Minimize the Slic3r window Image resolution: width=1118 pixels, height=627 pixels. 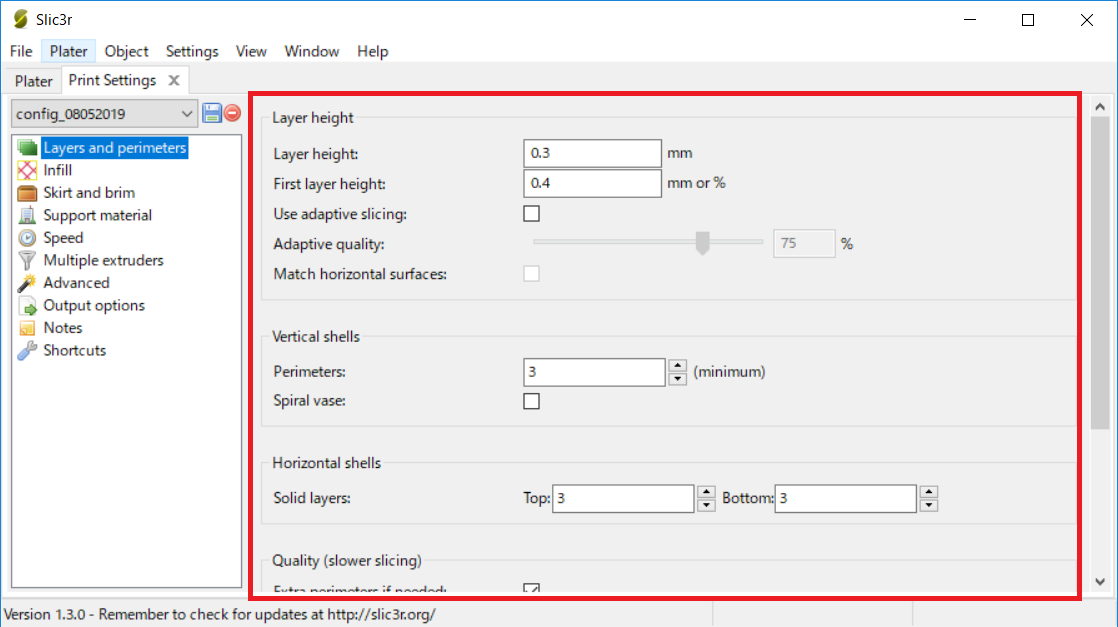pyautogui.click(x=970, y=20)
